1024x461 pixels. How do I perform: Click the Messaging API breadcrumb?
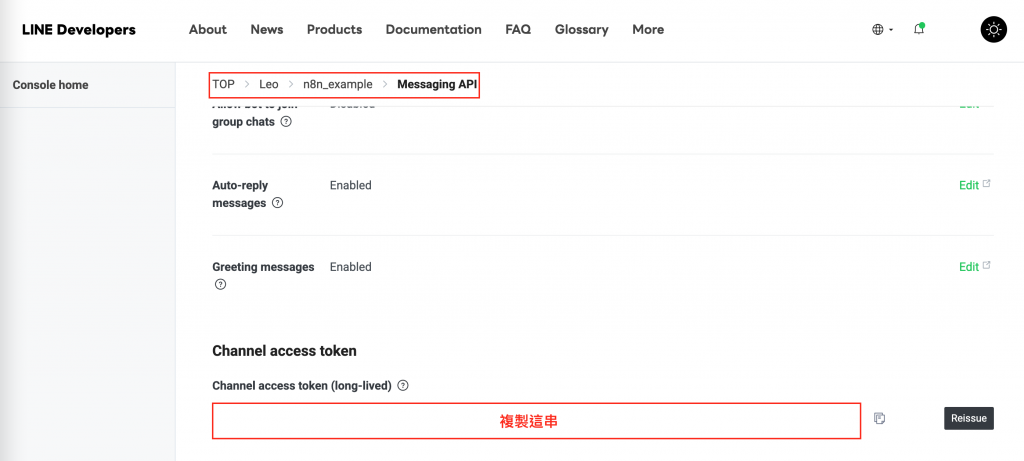pyautogui.click(x=437, y=84)
